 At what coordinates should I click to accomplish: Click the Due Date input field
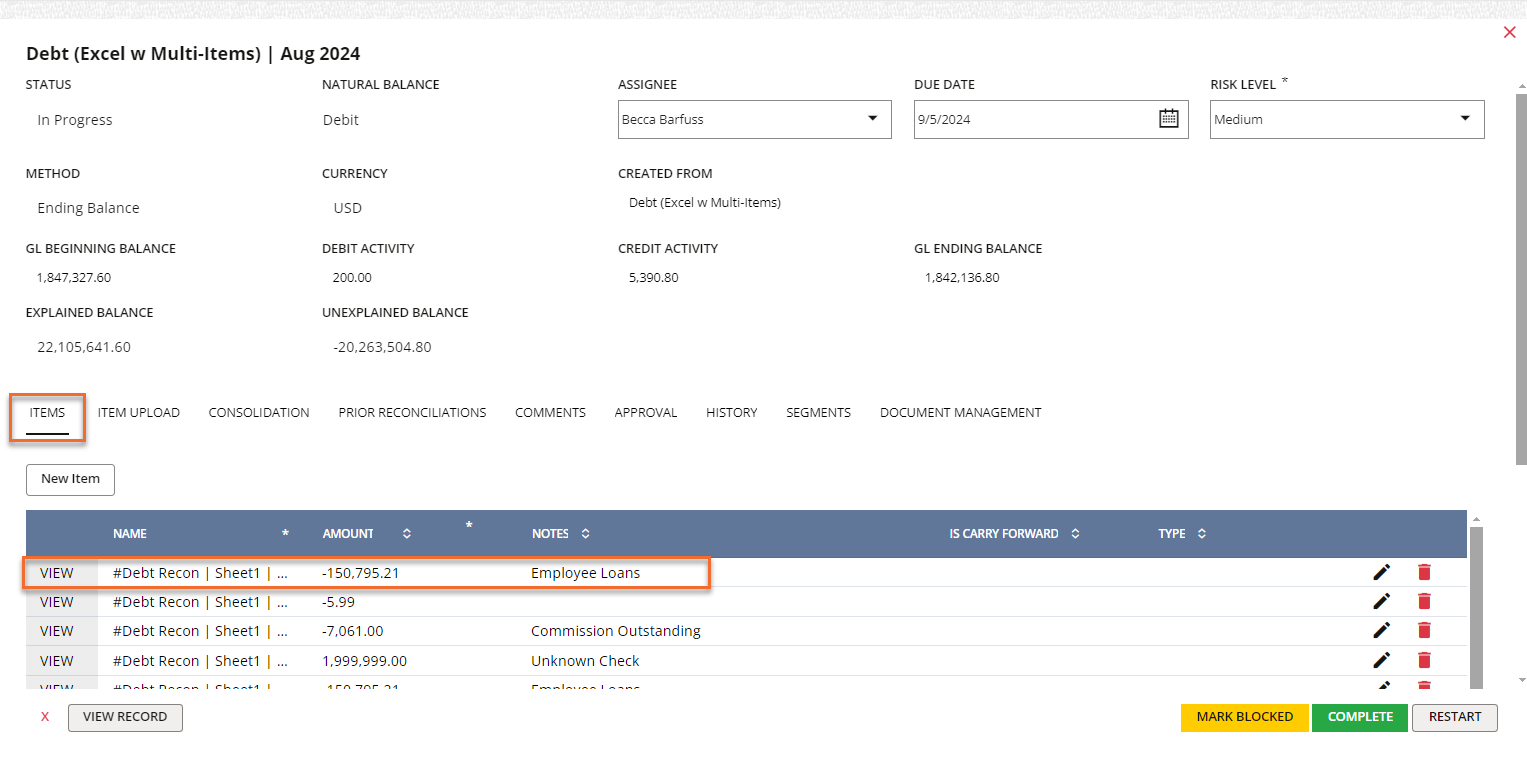1030,119
